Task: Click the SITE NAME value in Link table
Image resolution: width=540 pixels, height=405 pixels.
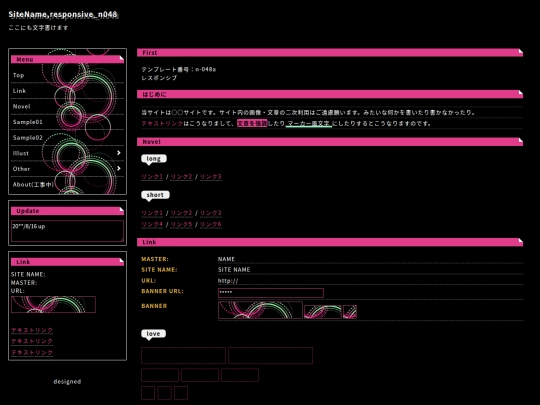Action: pos(234,270)
